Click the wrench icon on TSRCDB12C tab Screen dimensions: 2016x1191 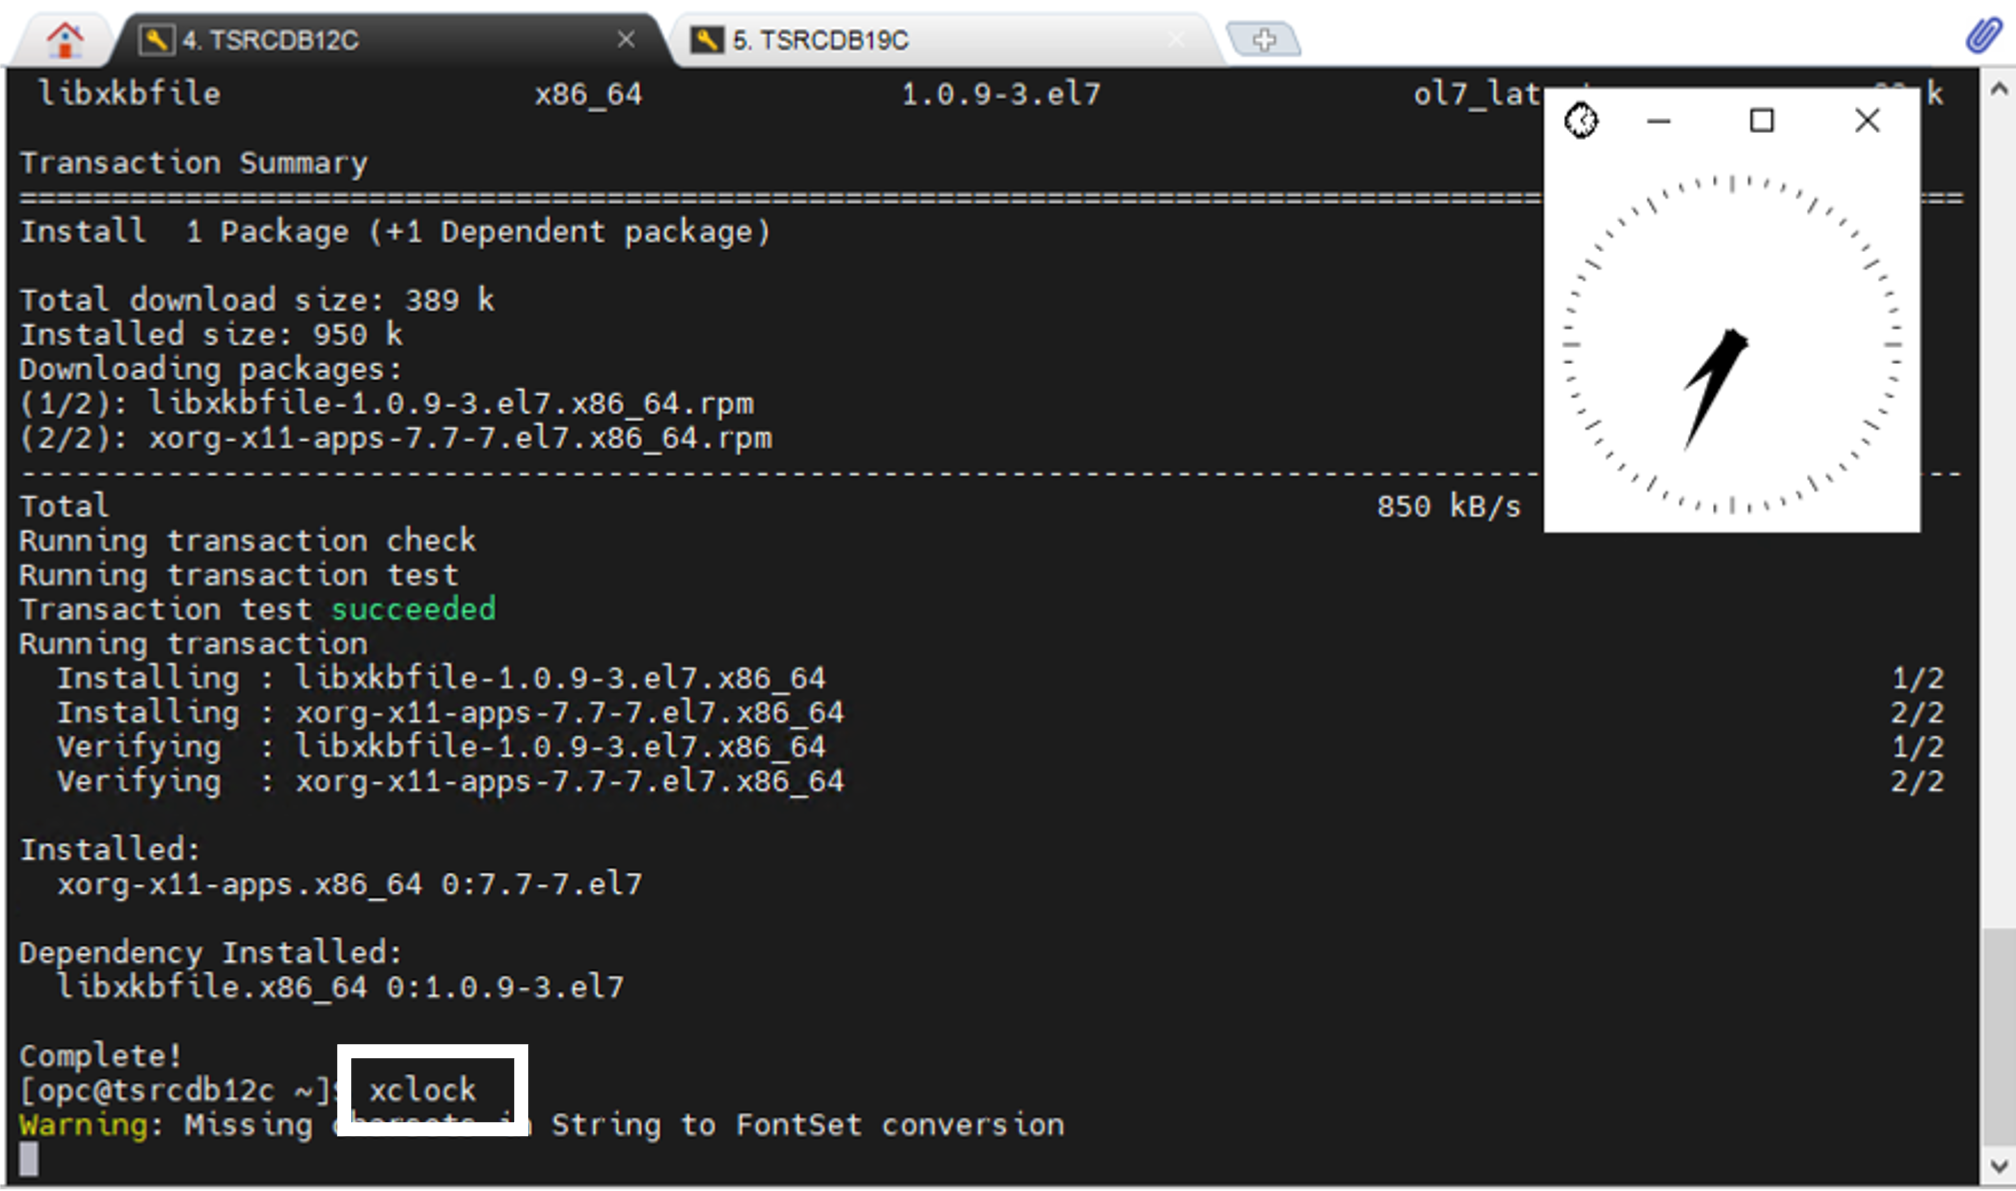pos(155,40)
